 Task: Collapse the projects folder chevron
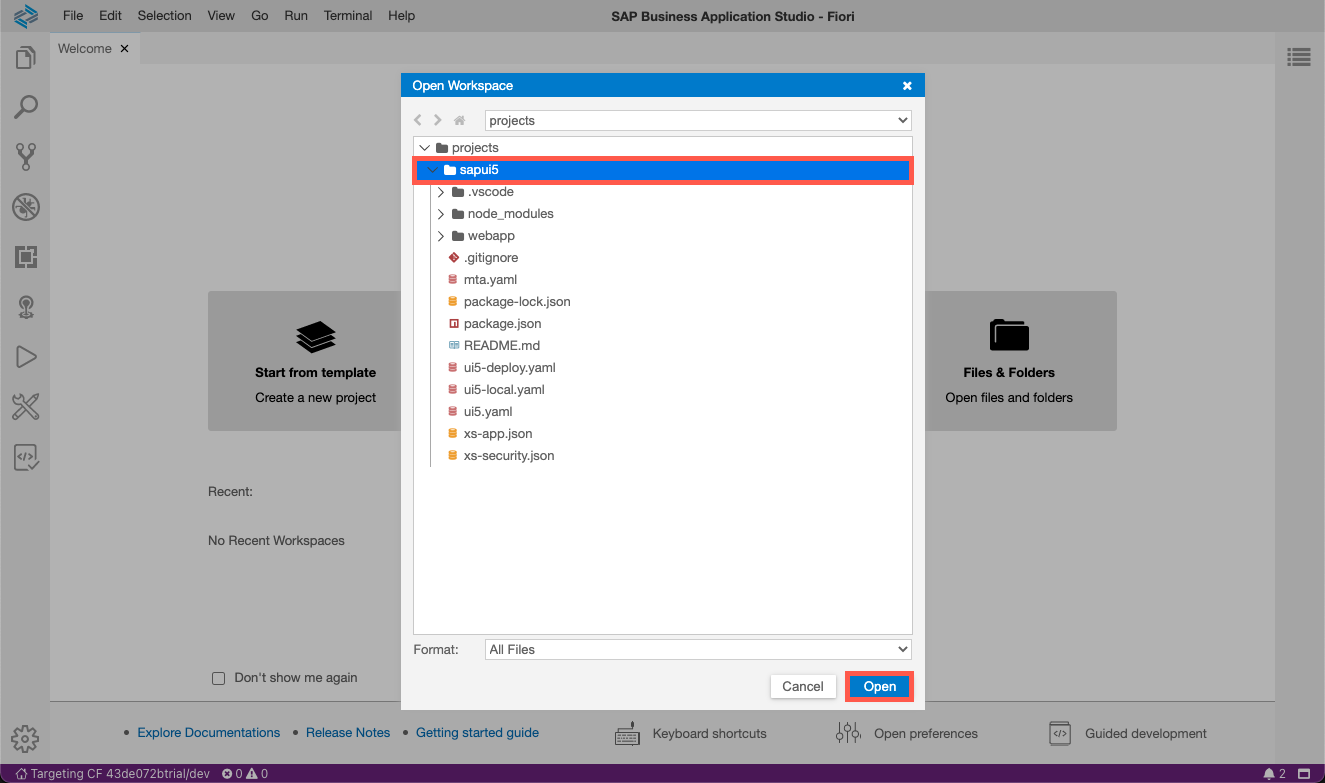tap(425, 148)
